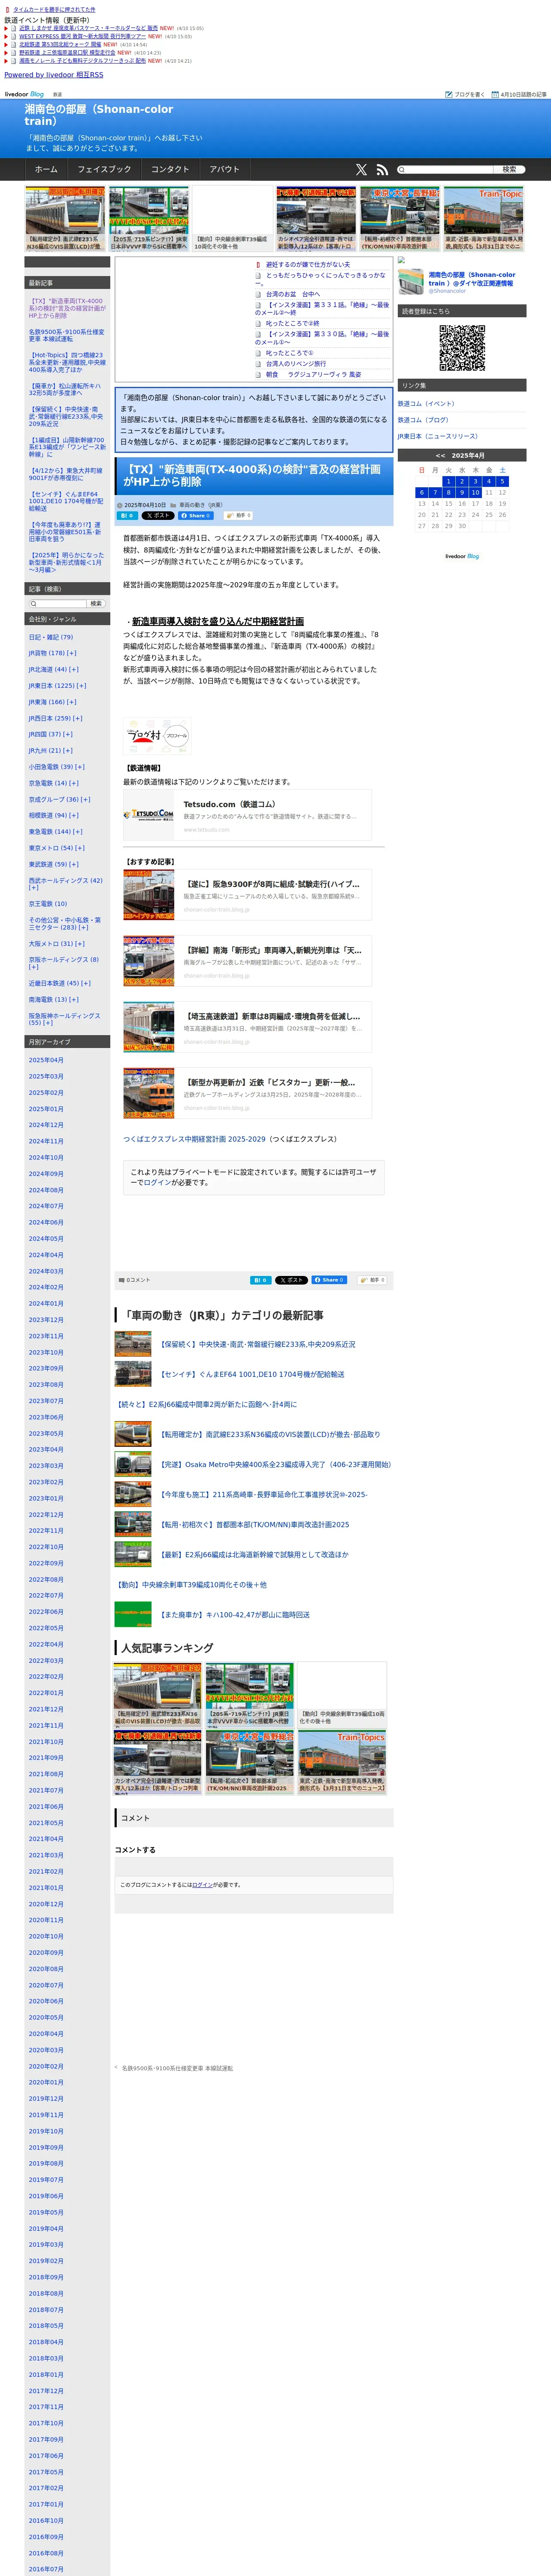Screen dimensions: 551x2576
Task: Expand JR貨物 (178) category with [+]
Action: (72, 653)
